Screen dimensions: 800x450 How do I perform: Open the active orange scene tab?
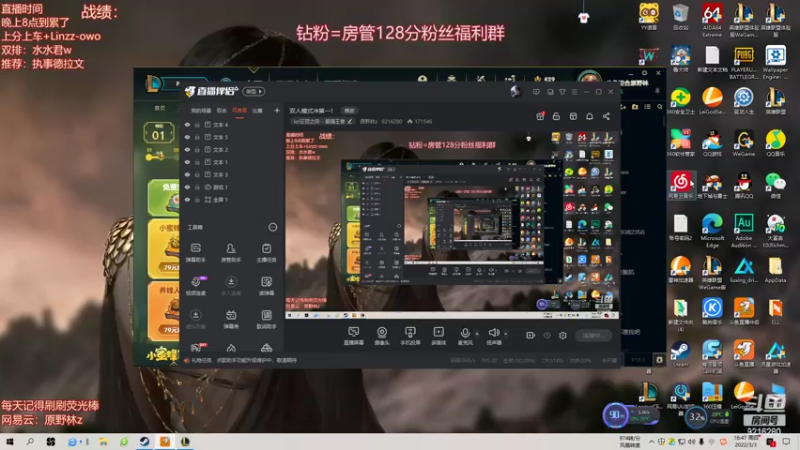[x=239, y=111]
